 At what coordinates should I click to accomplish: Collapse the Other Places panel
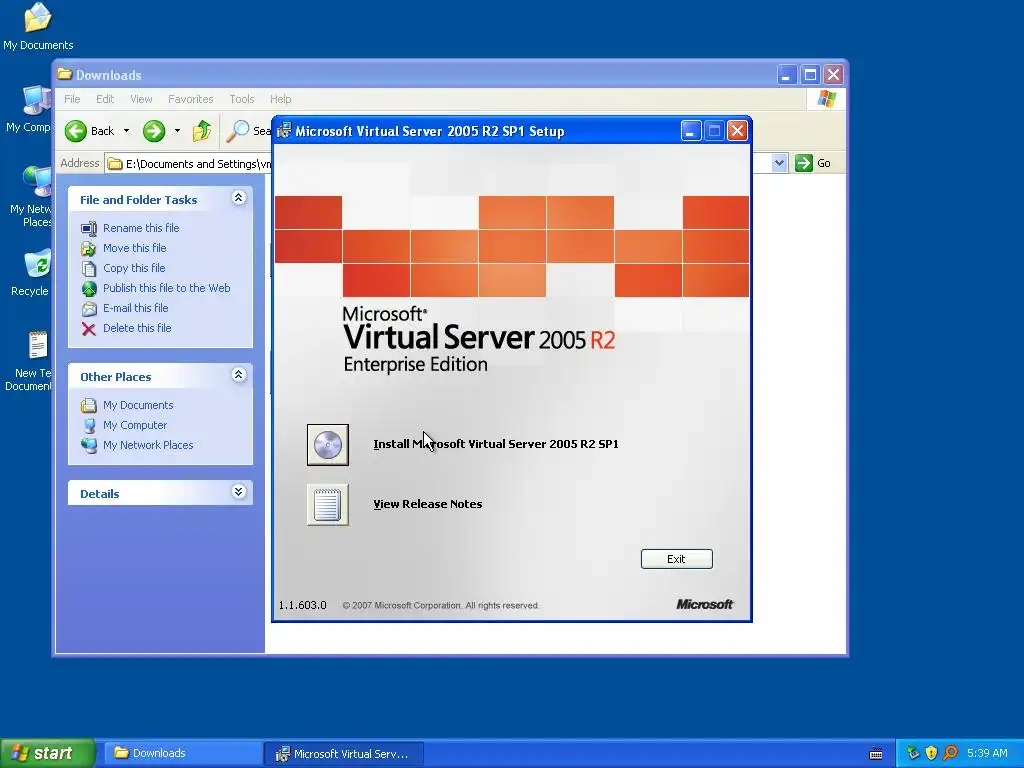point(238,375)
